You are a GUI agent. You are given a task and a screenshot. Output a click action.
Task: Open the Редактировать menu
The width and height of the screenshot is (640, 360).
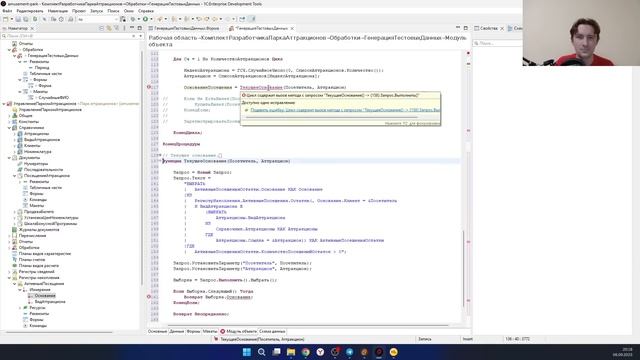pyautogui.click(x=30, y=11)
